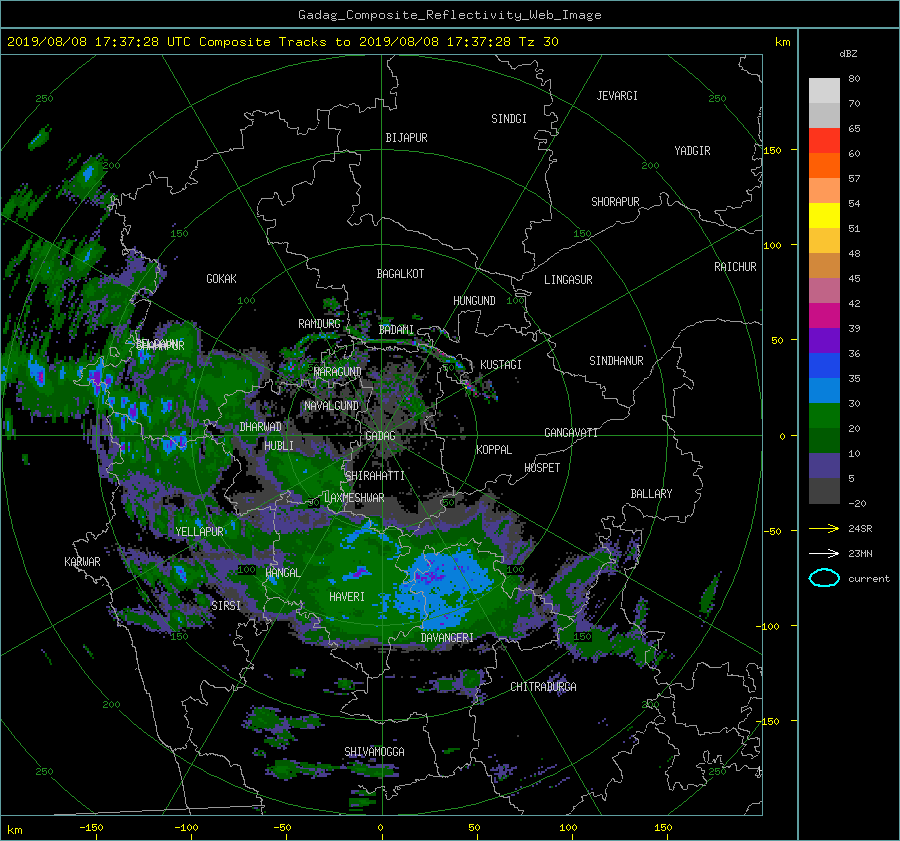The width and height of the screenshot is (900, 841).
Task: Click the CHITRADURGA city label
Action: pos(544,687)
